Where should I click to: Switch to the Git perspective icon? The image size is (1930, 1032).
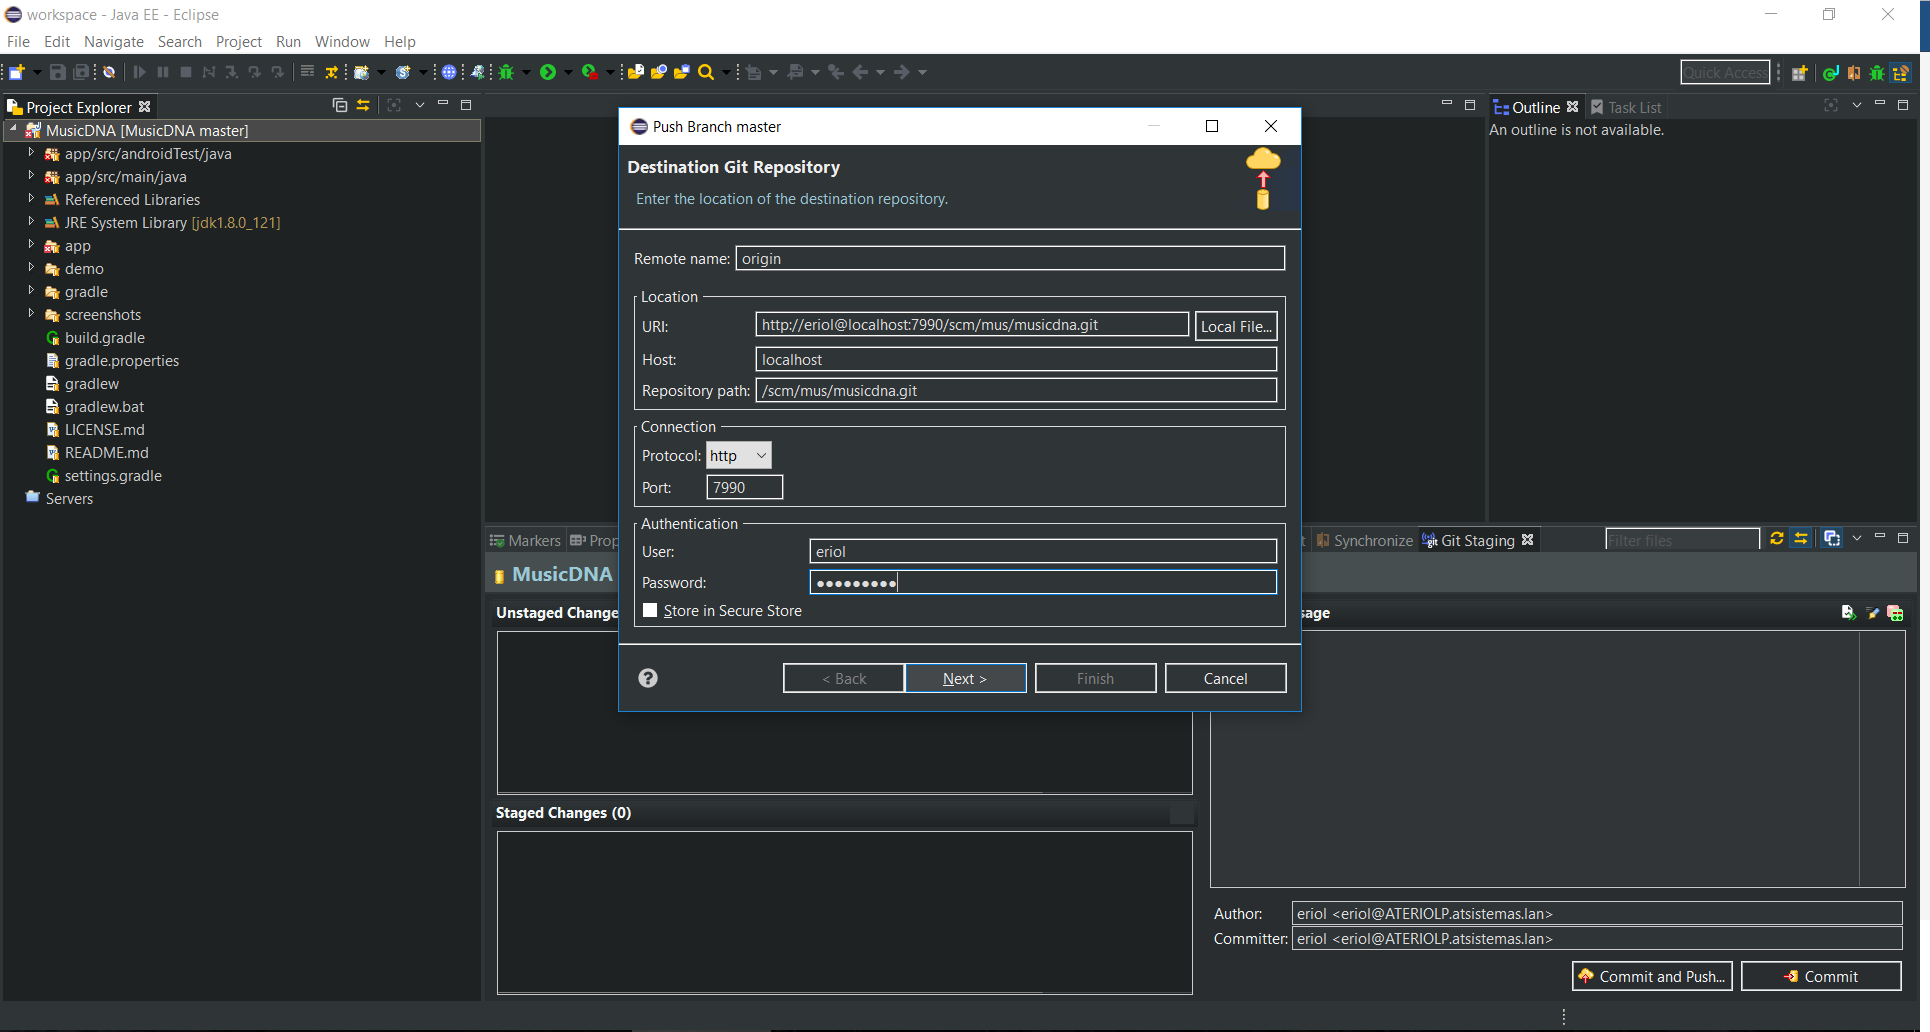point(1901,72)
